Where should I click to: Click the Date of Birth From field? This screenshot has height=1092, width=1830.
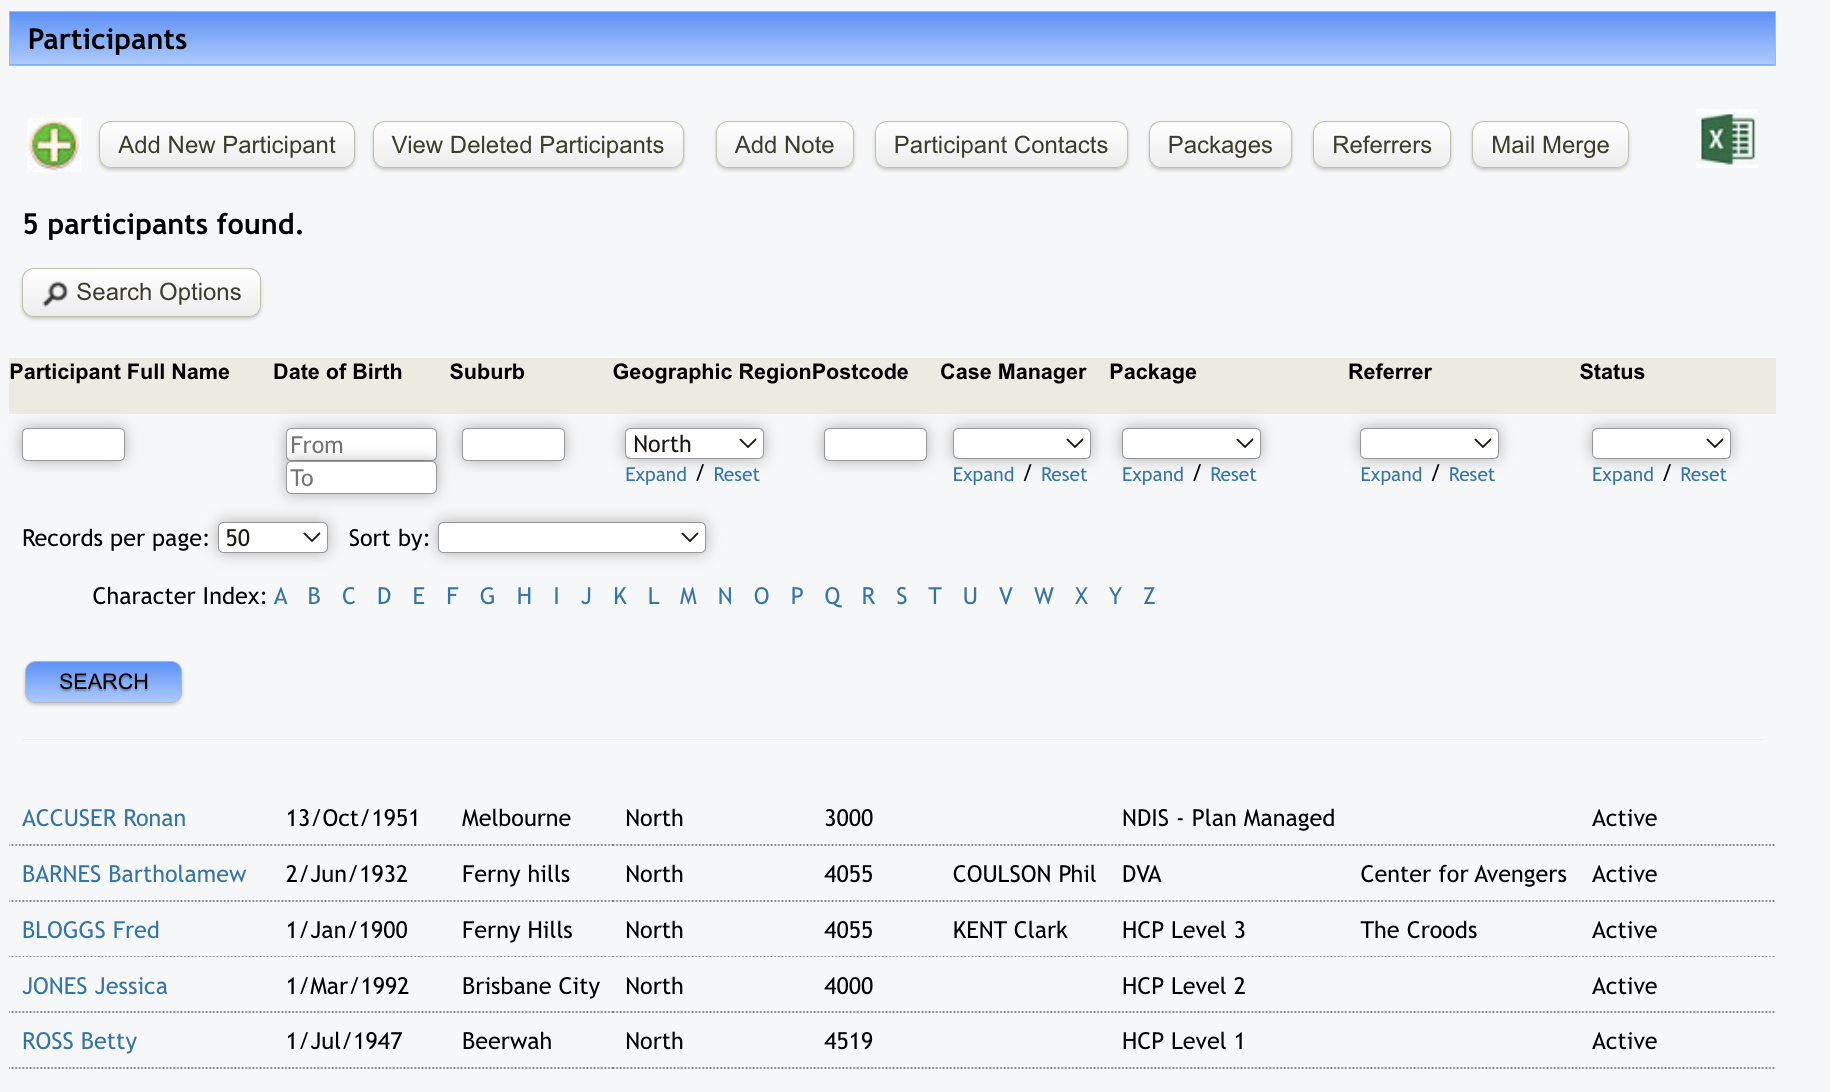click(360, 444)
